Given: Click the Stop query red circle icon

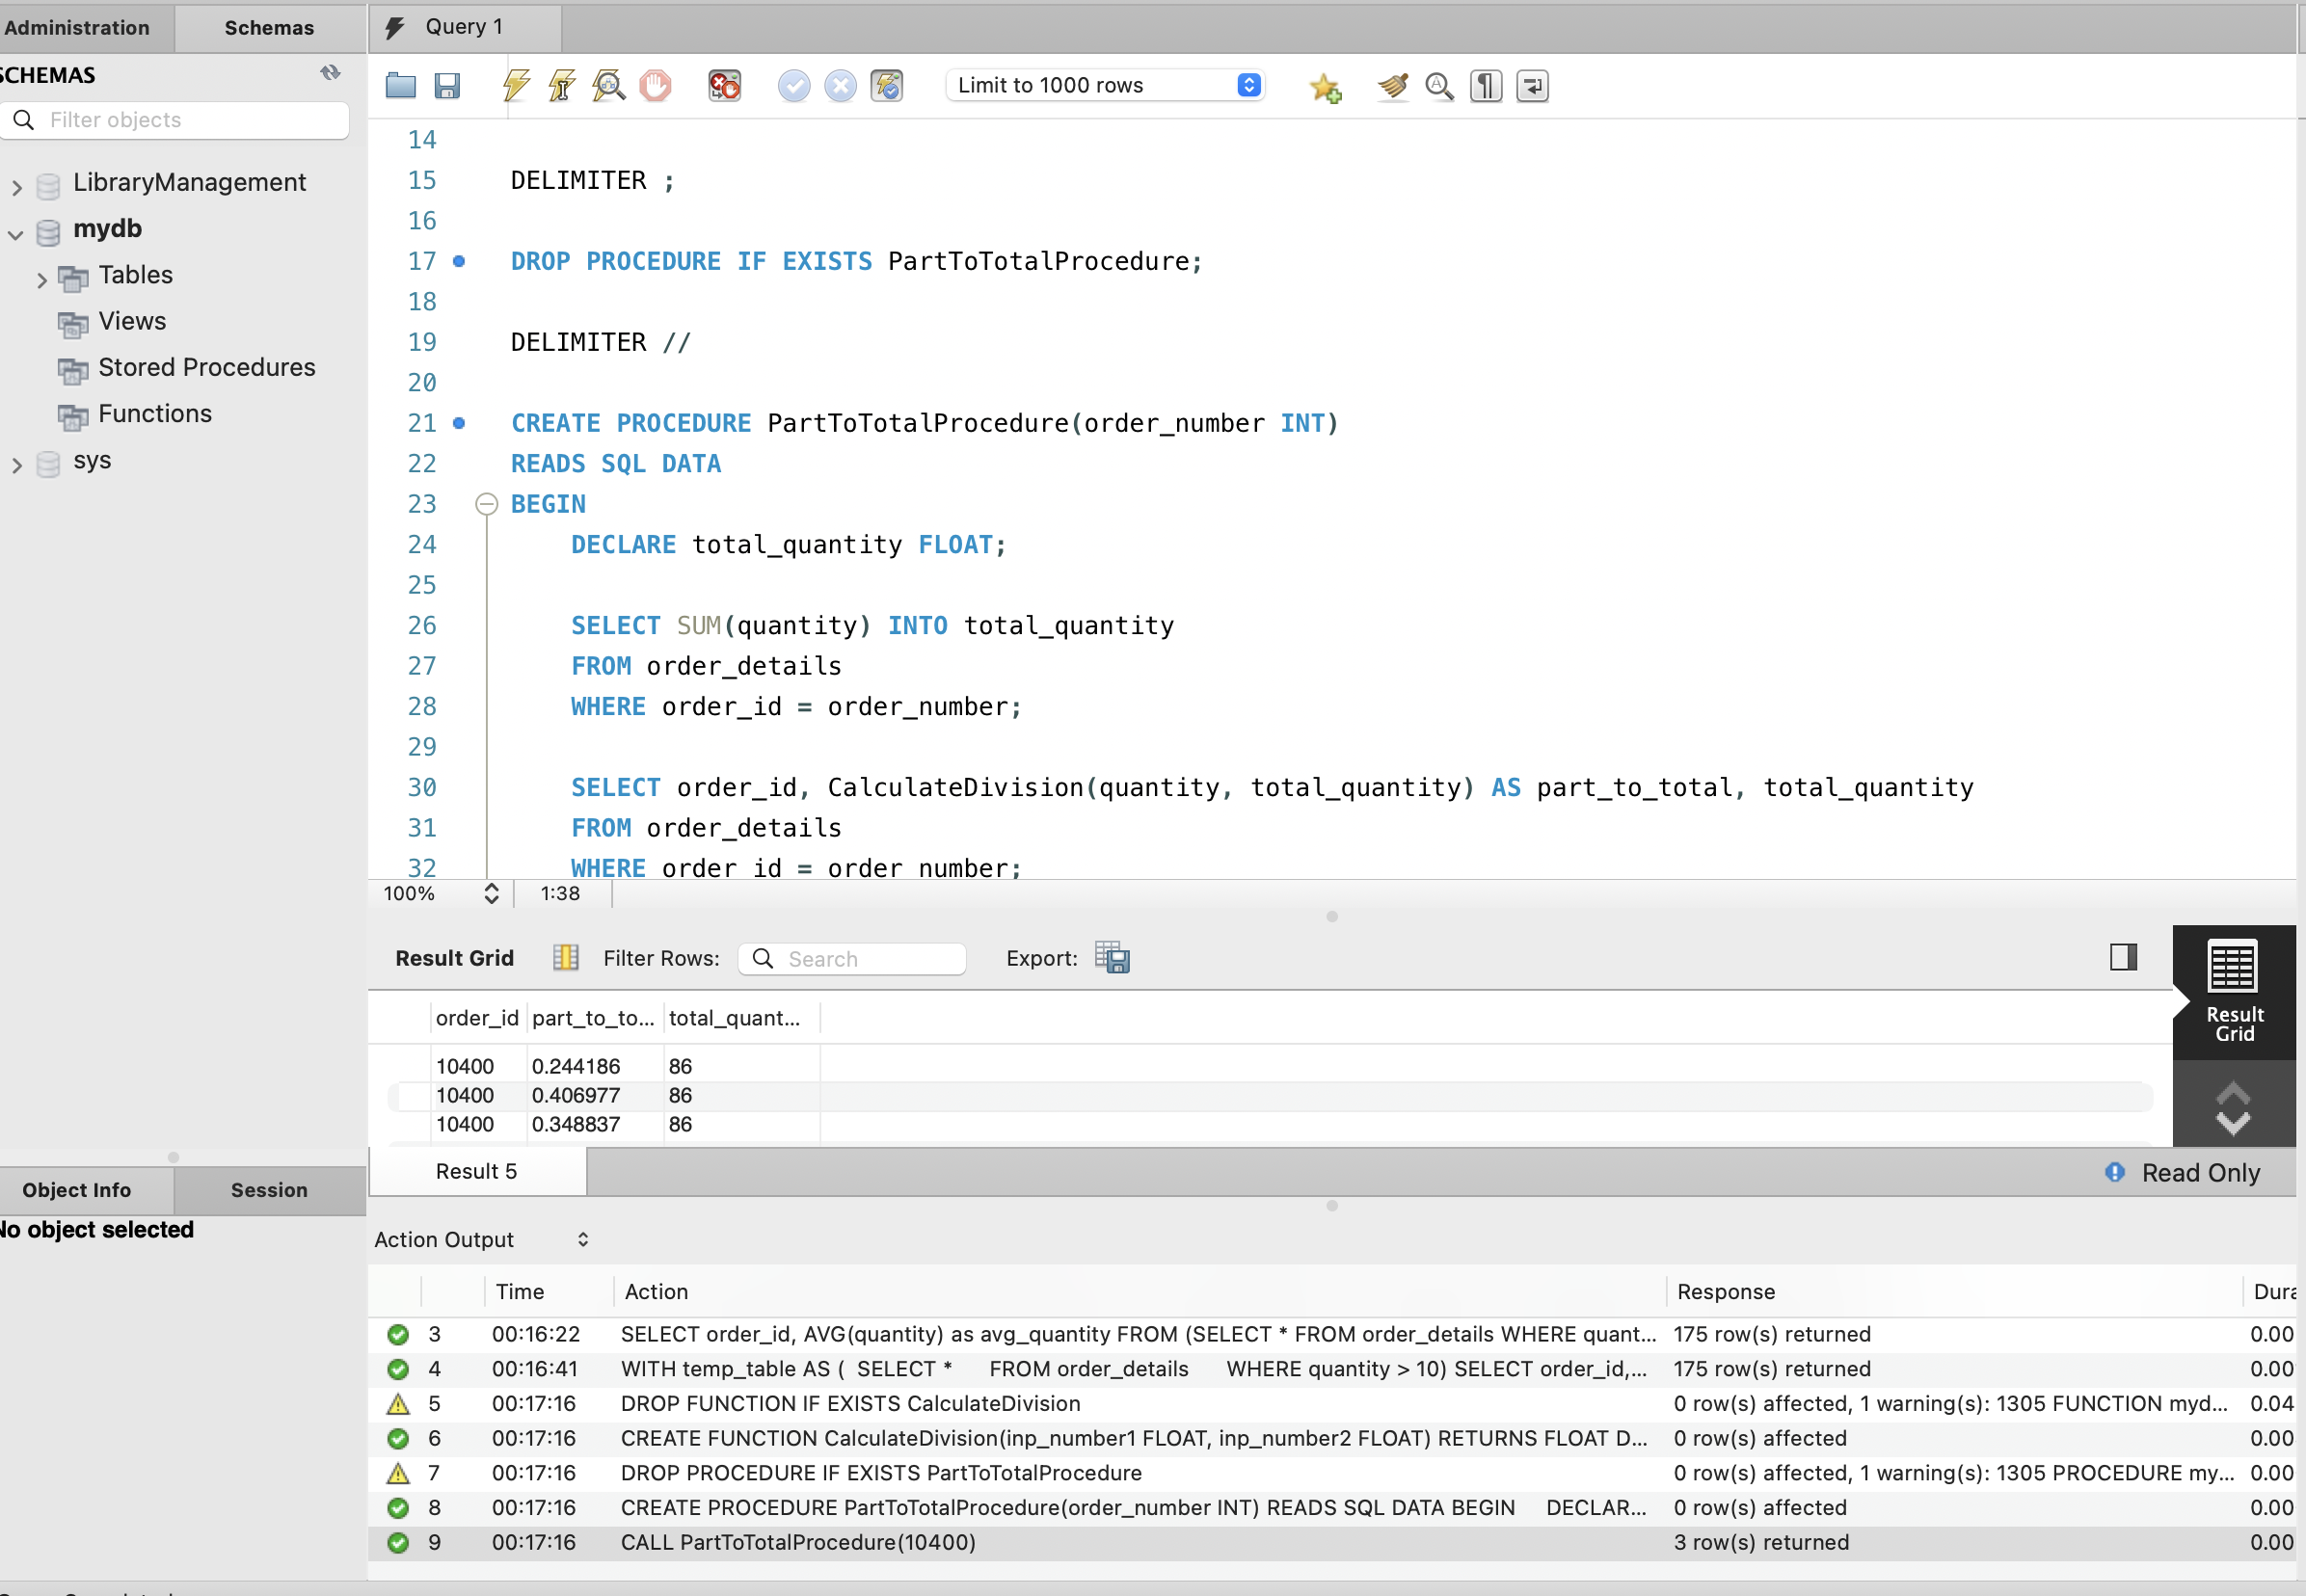Looking at the screenshot, I should (657, 86).
